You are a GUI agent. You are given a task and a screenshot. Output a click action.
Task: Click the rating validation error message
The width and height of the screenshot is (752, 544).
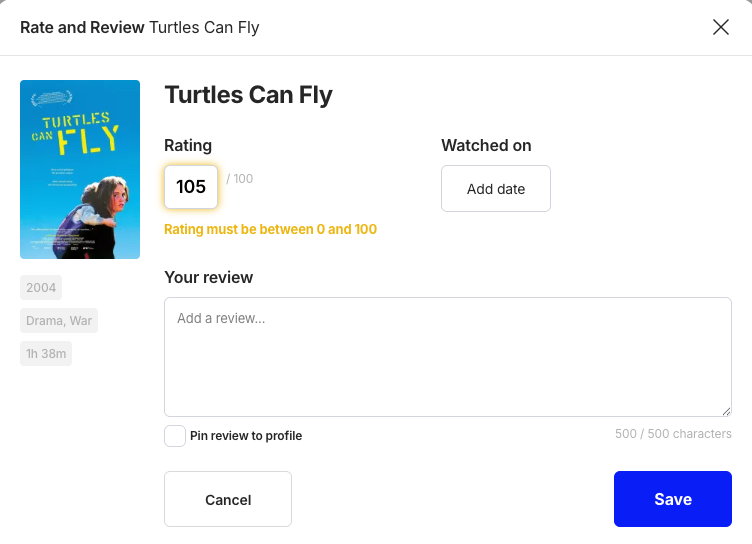pyautogui.click(x=270, y=229)
